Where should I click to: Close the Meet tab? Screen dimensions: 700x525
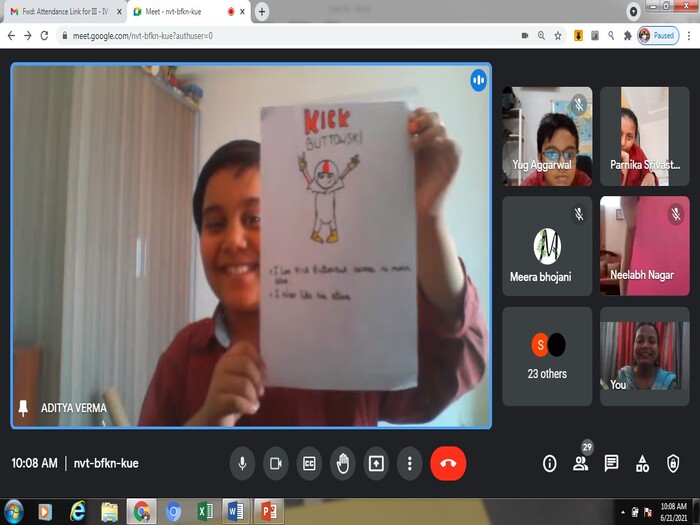[242, 12]
